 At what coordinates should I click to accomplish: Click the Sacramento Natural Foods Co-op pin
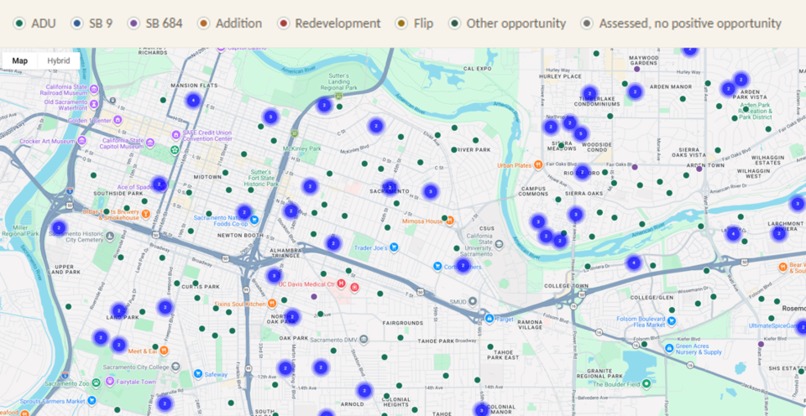[253, 220]
